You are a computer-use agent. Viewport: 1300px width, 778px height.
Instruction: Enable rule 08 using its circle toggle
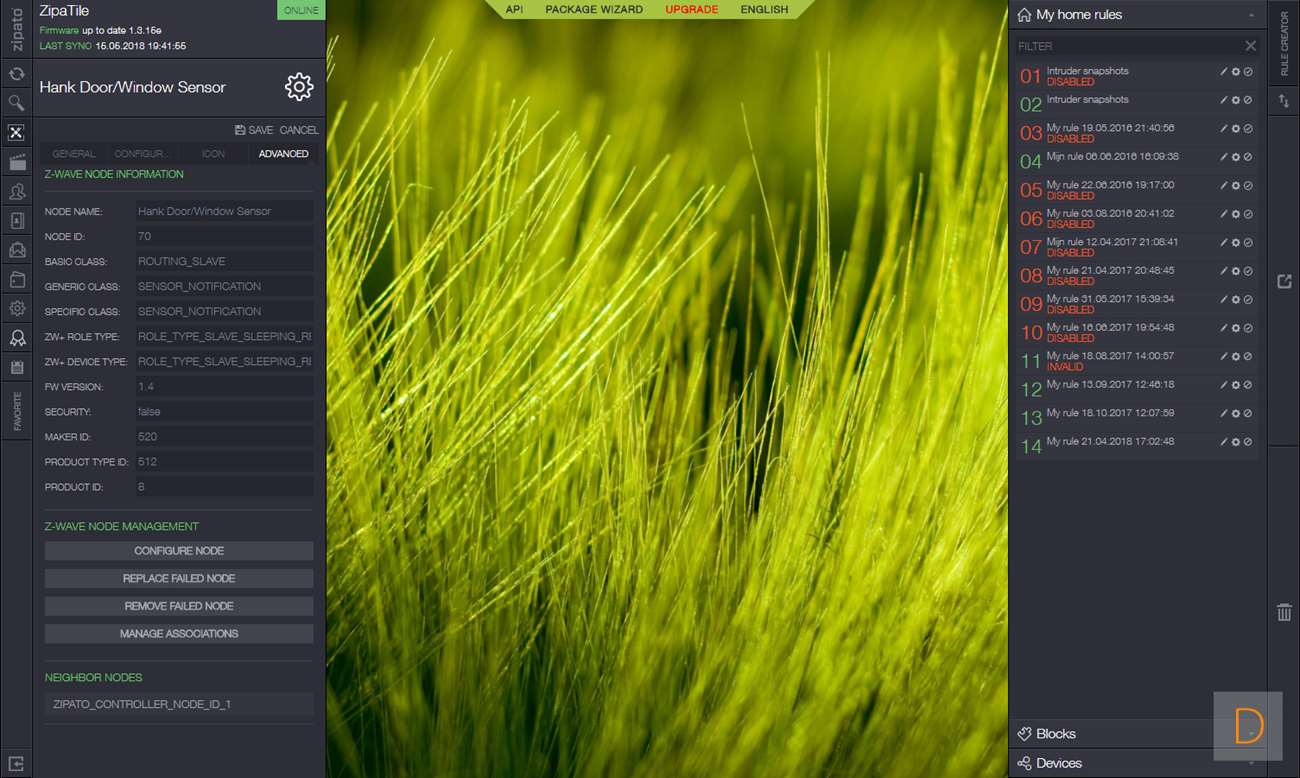[x=1248, y=271]
